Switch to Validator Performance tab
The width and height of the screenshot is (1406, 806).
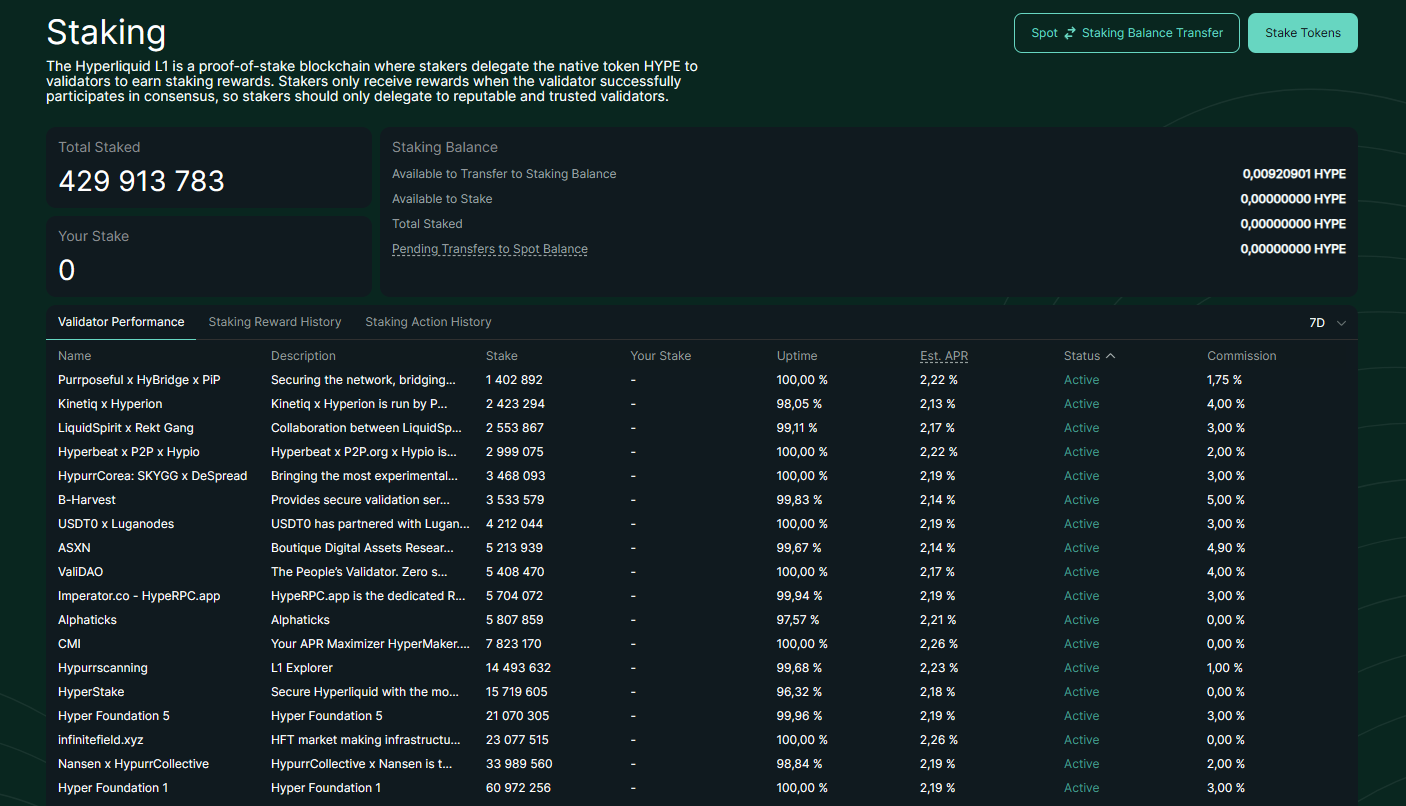(121, 322)
